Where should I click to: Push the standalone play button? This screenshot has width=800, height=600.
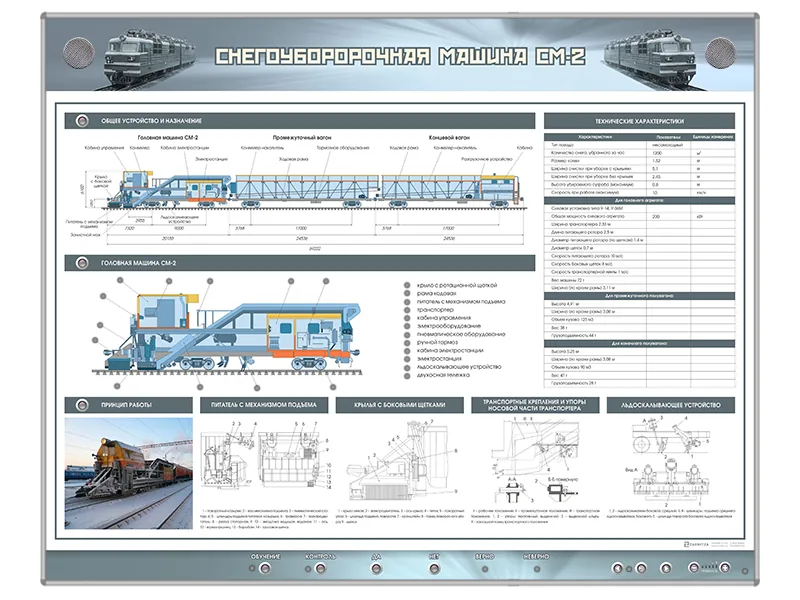coord(666,568)
